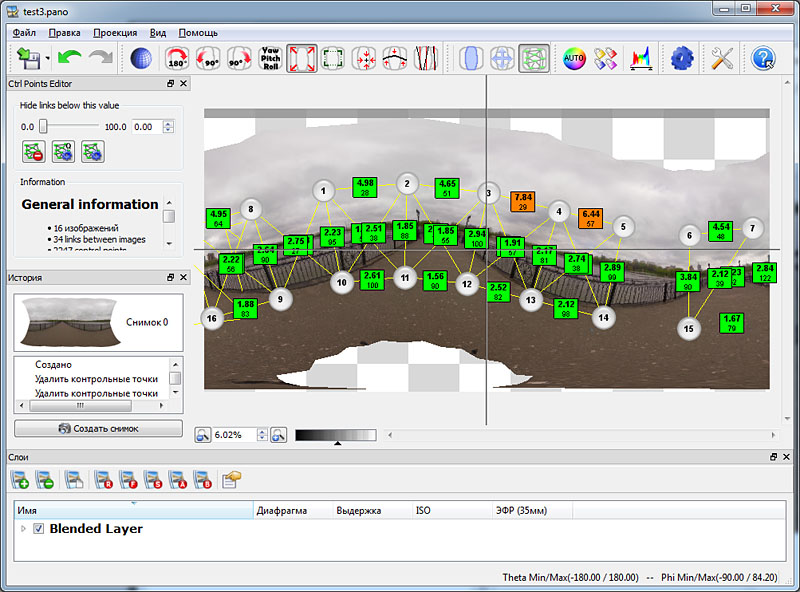This screenshot has width=800, height=592.
Task: Click the Выдержка column header
Action: tap(373, 510)
